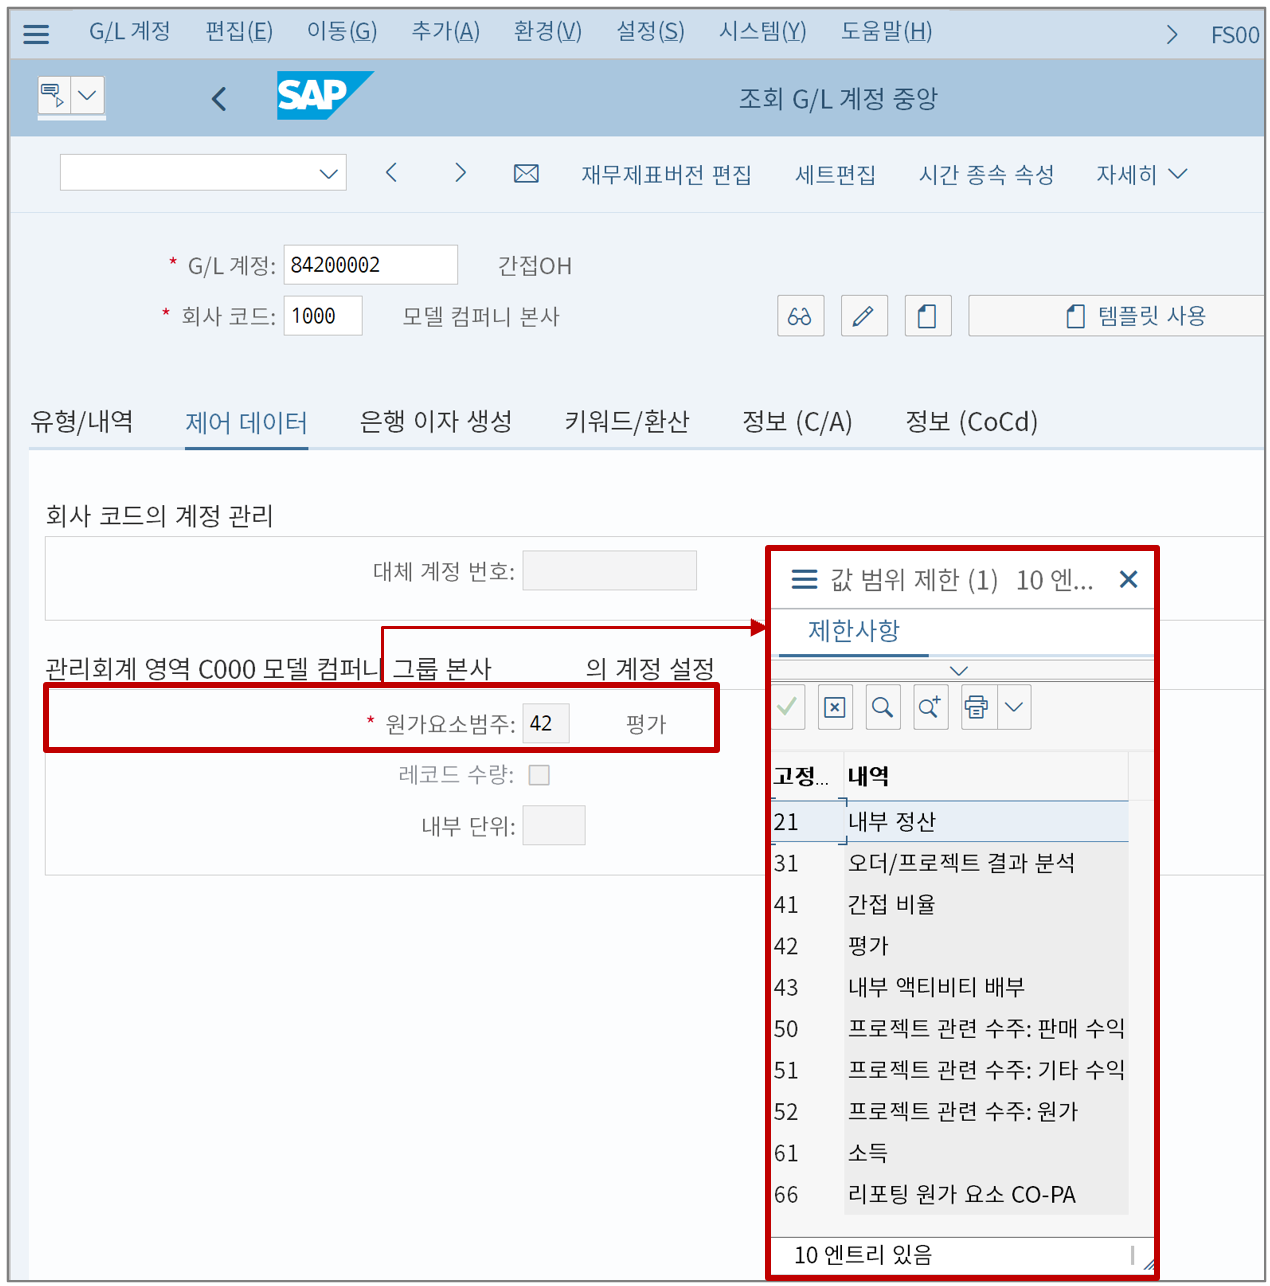
Task: Click the 내부 단위 field
Action: coord(554,826)
